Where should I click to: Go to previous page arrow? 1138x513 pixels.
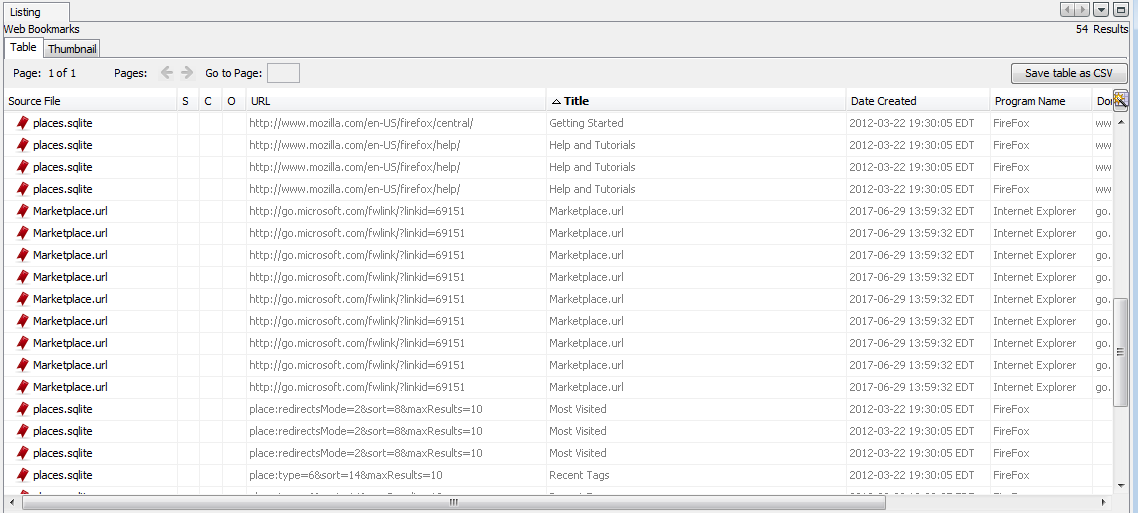click(167, 73)
